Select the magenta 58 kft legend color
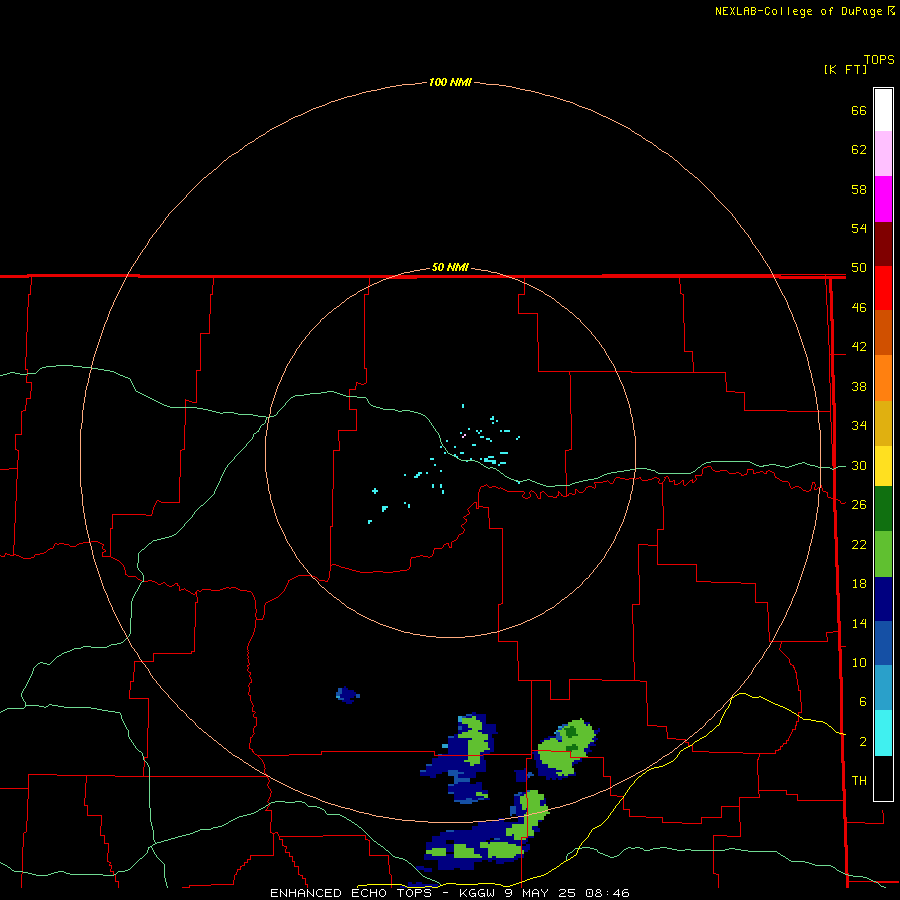The image size is (900, 900). 883,199
